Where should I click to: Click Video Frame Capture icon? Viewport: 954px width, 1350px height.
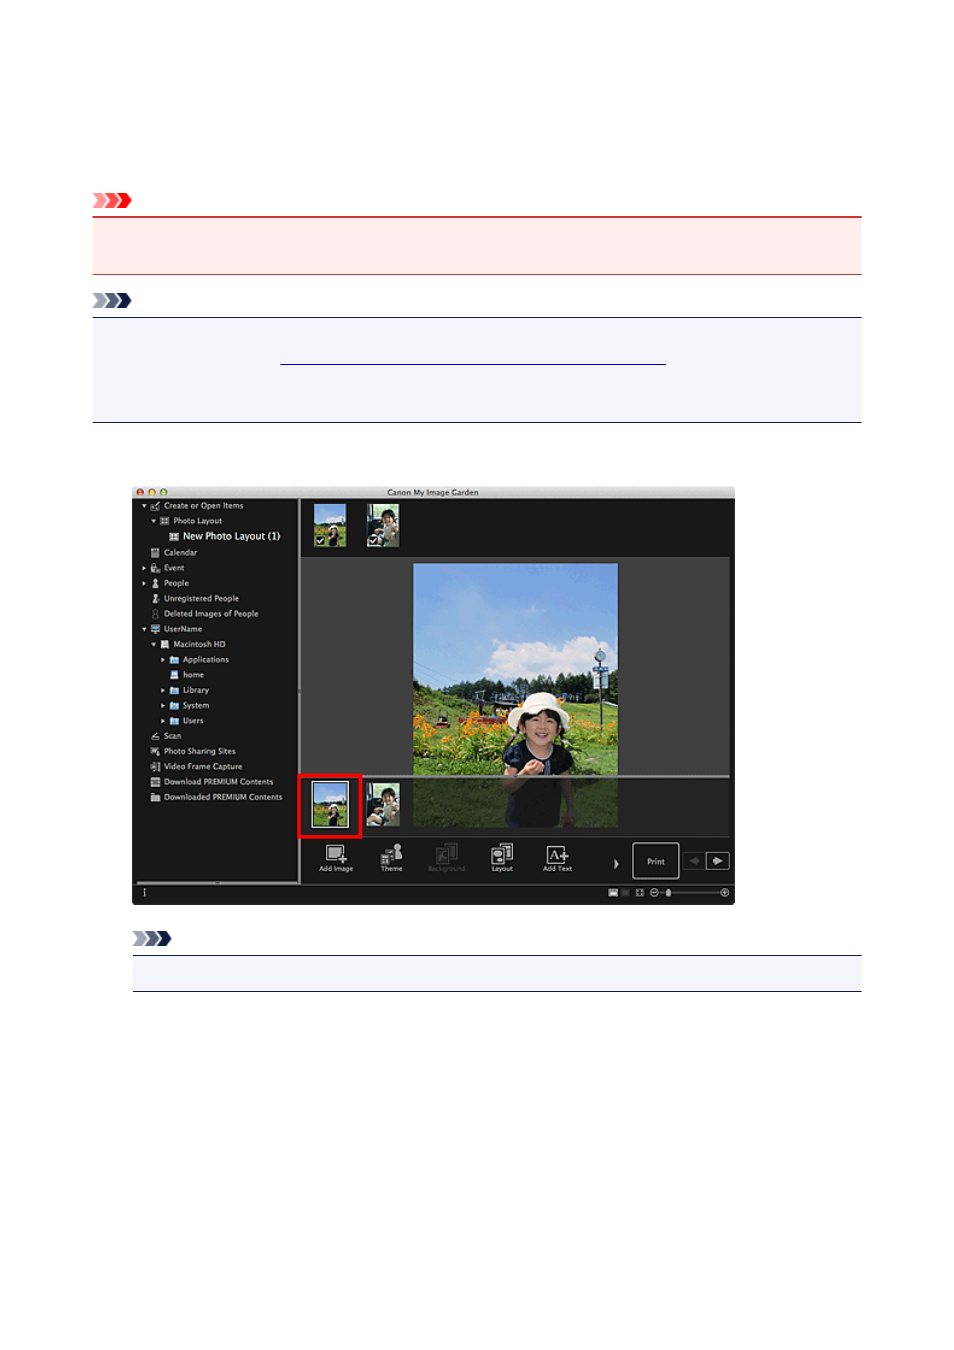pos(155,767)
